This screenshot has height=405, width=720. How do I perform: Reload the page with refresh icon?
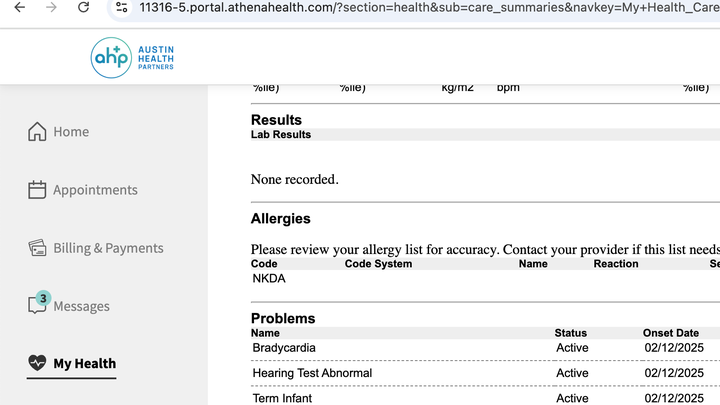[x=83, y=7]
